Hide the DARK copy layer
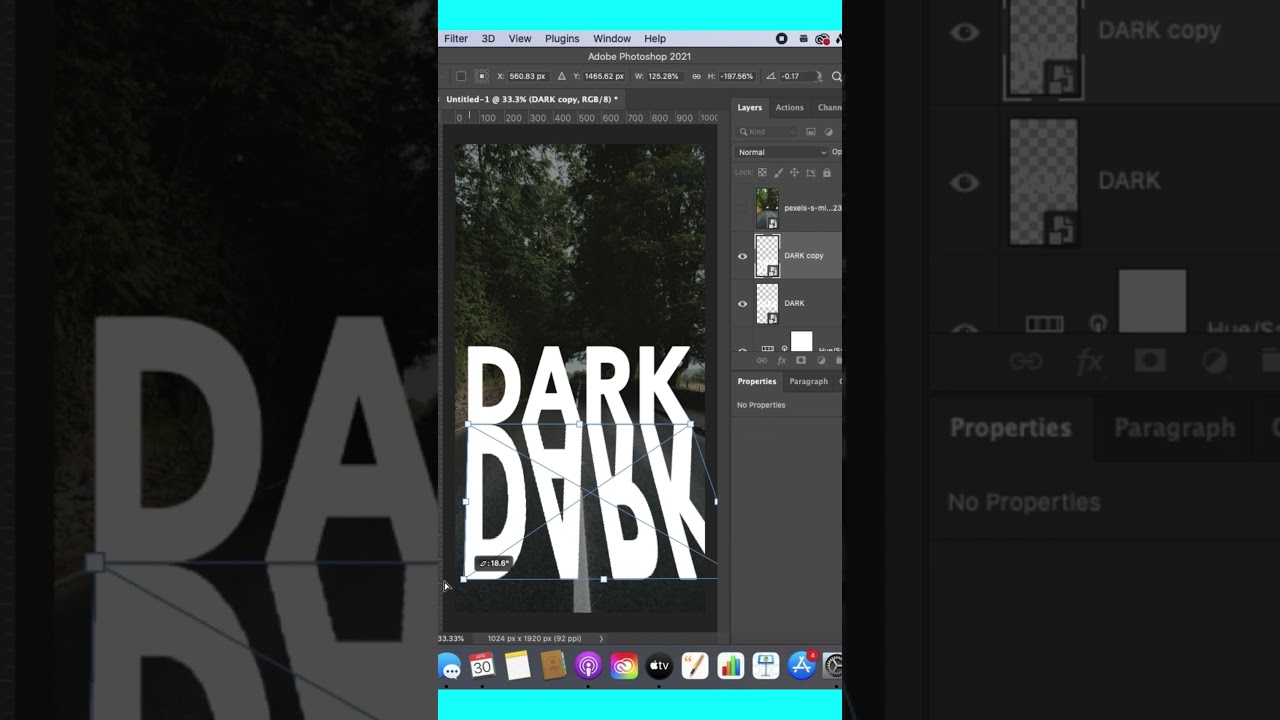This screenshot has height=720, width=1280. [742, 256]
